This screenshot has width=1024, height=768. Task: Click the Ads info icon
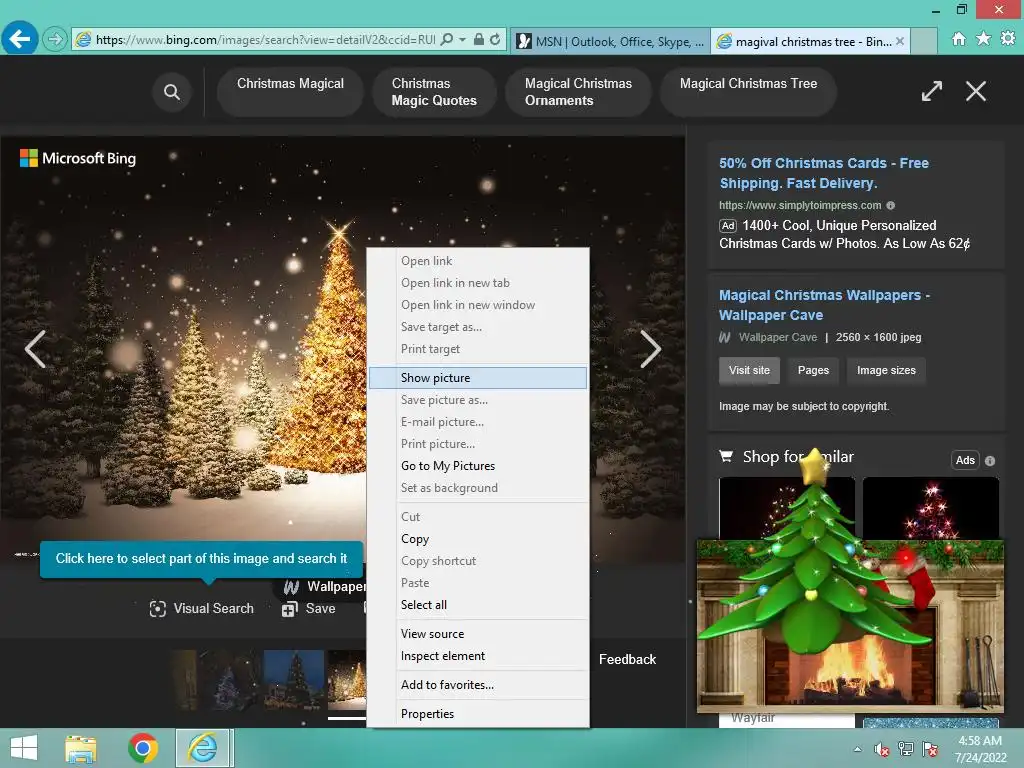click(x=990, y=460)
